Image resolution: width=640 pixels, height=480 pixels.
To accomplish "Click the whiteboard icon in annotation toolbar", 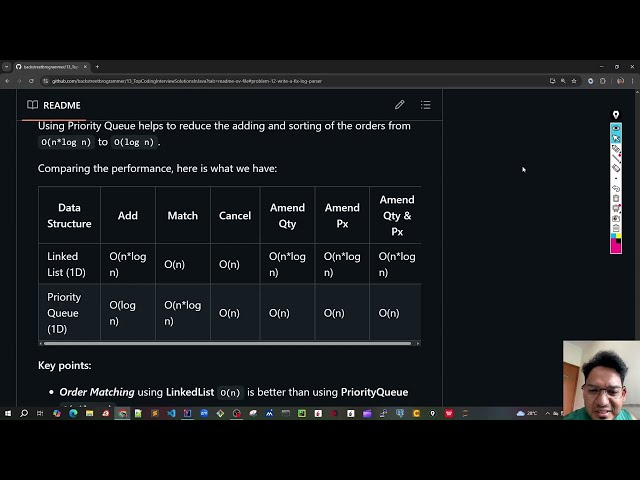I will coord(616,209).
